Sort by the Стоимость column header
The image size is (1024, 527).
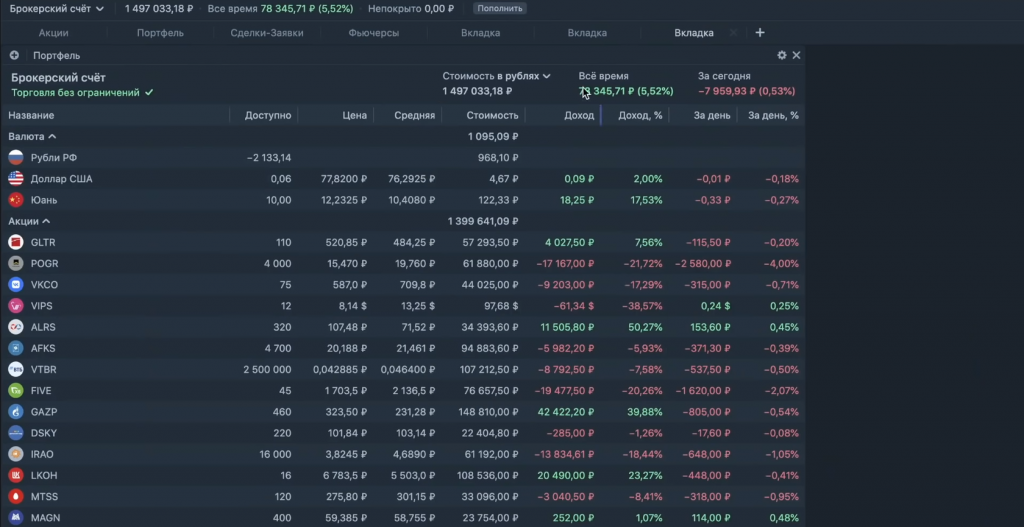(492, 116)
